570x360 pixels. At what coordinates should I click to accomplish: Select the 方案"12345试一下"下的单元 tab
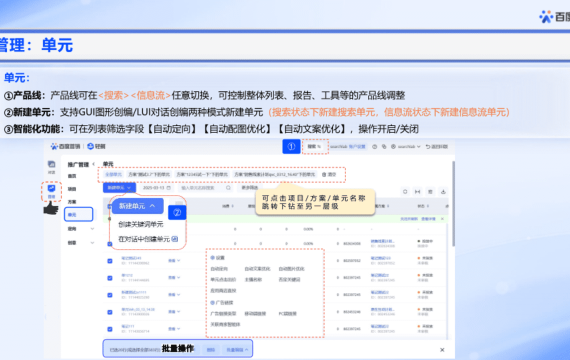coord(202,175)
